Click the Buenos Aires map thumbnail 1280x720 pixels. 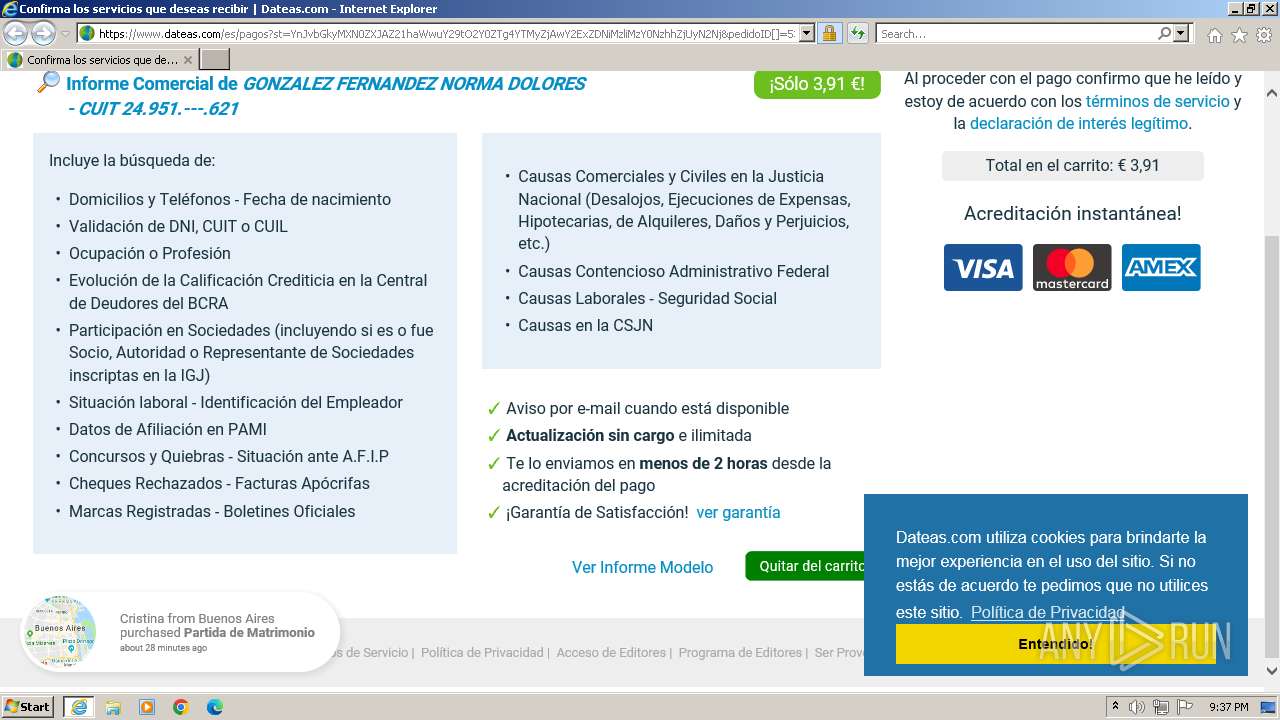59,633
